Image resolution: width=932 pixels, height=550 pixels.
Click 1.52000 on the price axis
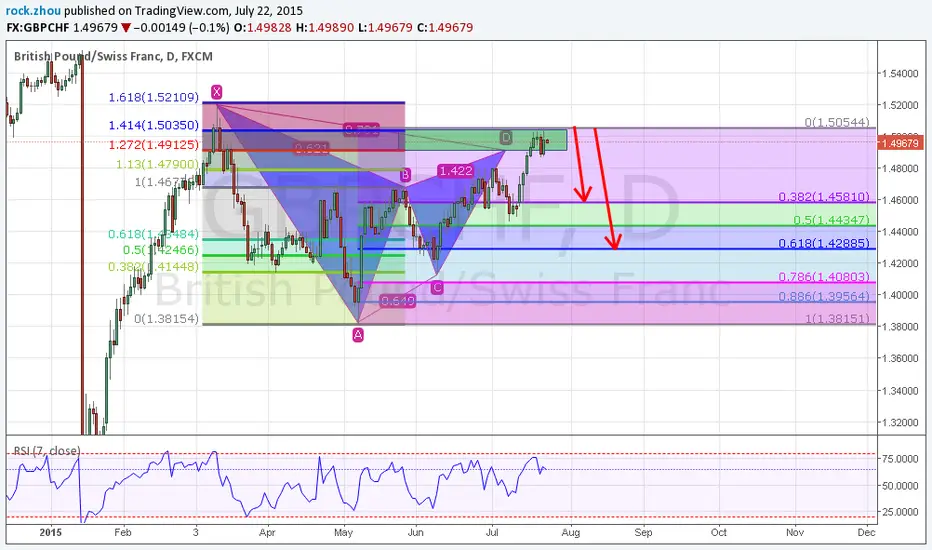tap(900, 105)
